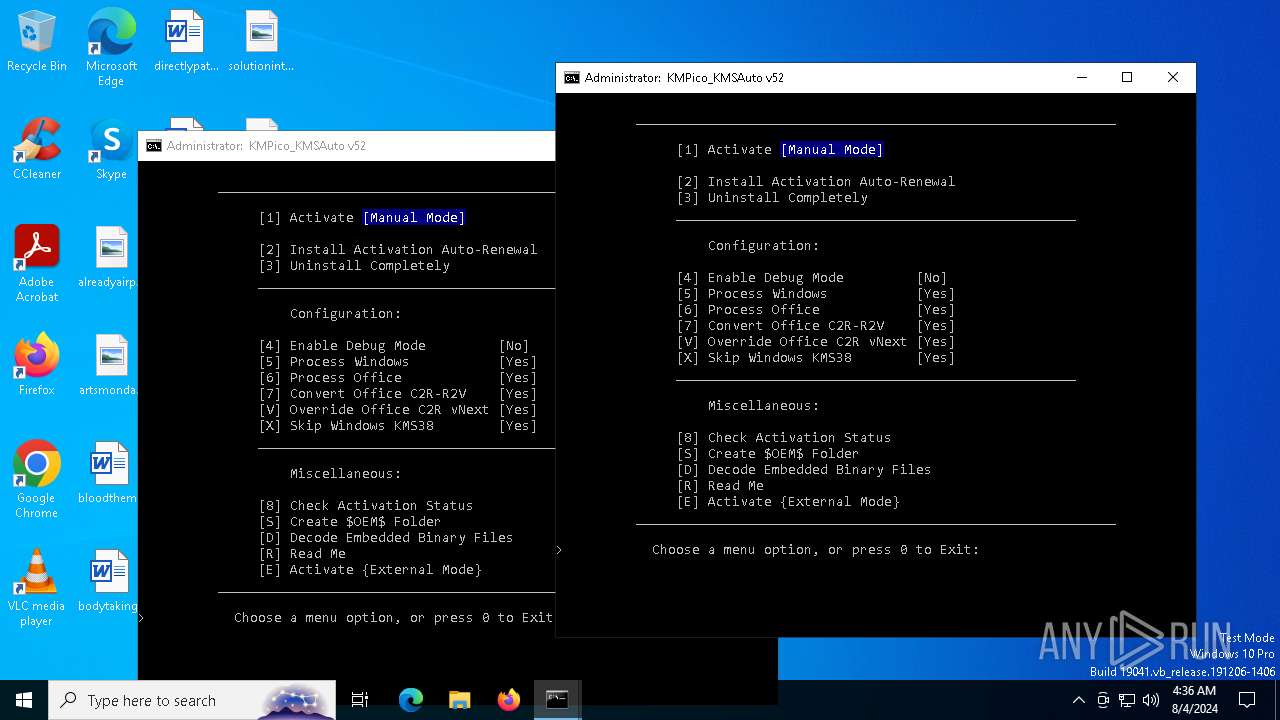Click '[No]' value beside Debug Mode, front window
The width and height of the screenshot is (1280, 720).
pos(932,278)
